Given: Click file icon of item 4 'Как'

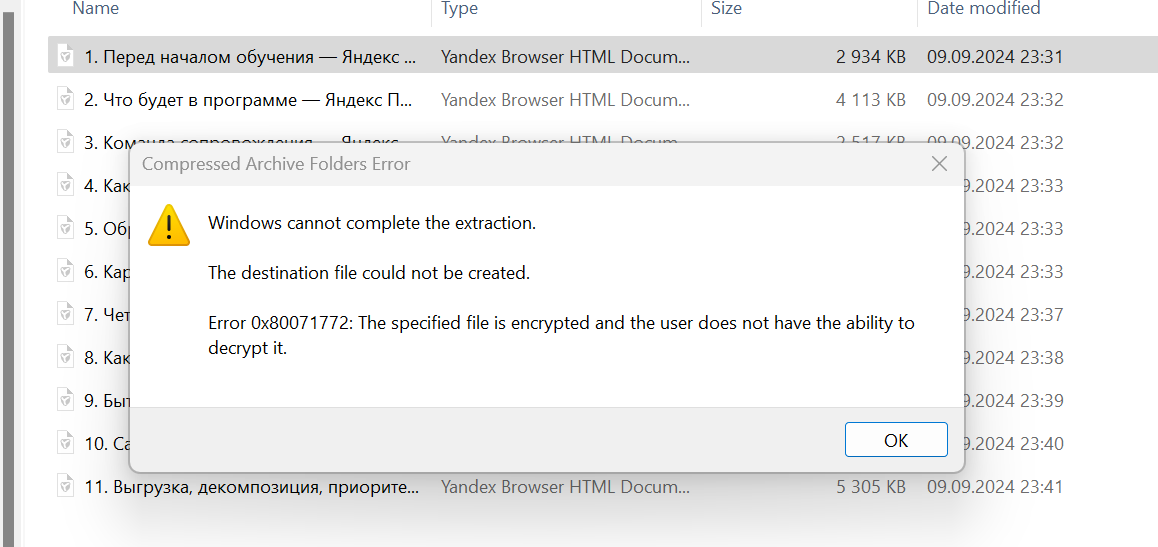Looking at the screenshot, I should click(x=66, y=186).
